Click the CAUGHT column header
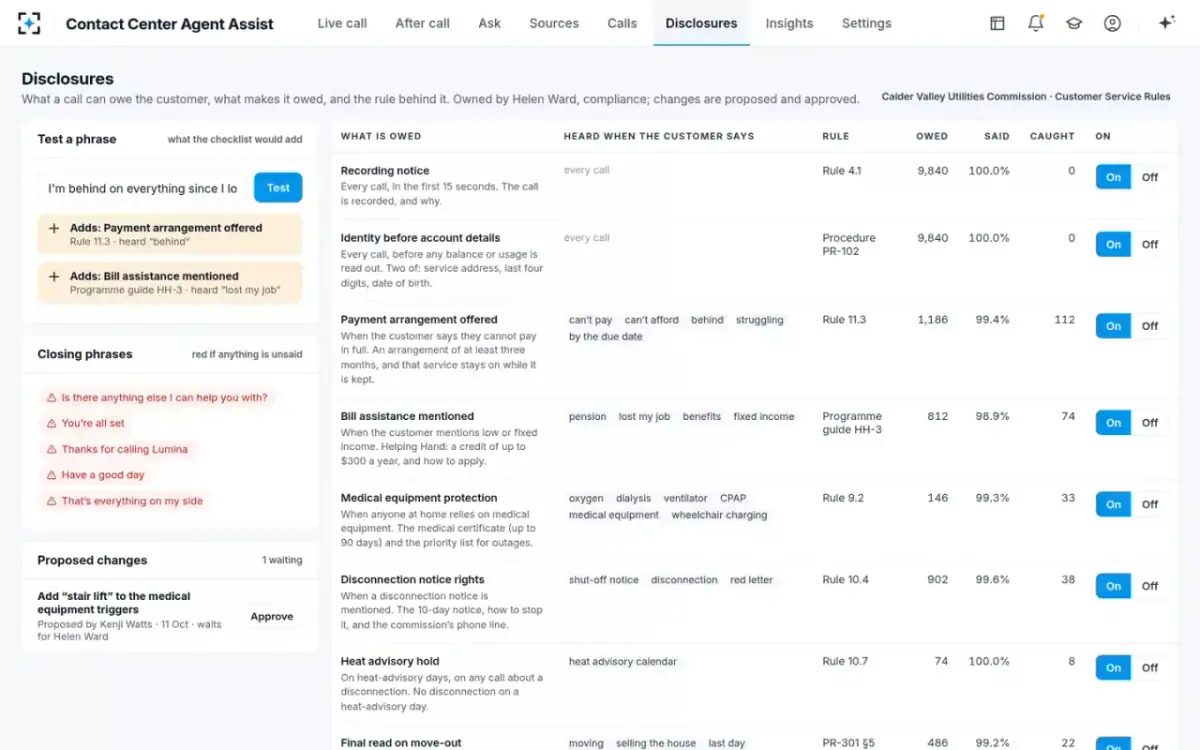 tap(1052, 136)
